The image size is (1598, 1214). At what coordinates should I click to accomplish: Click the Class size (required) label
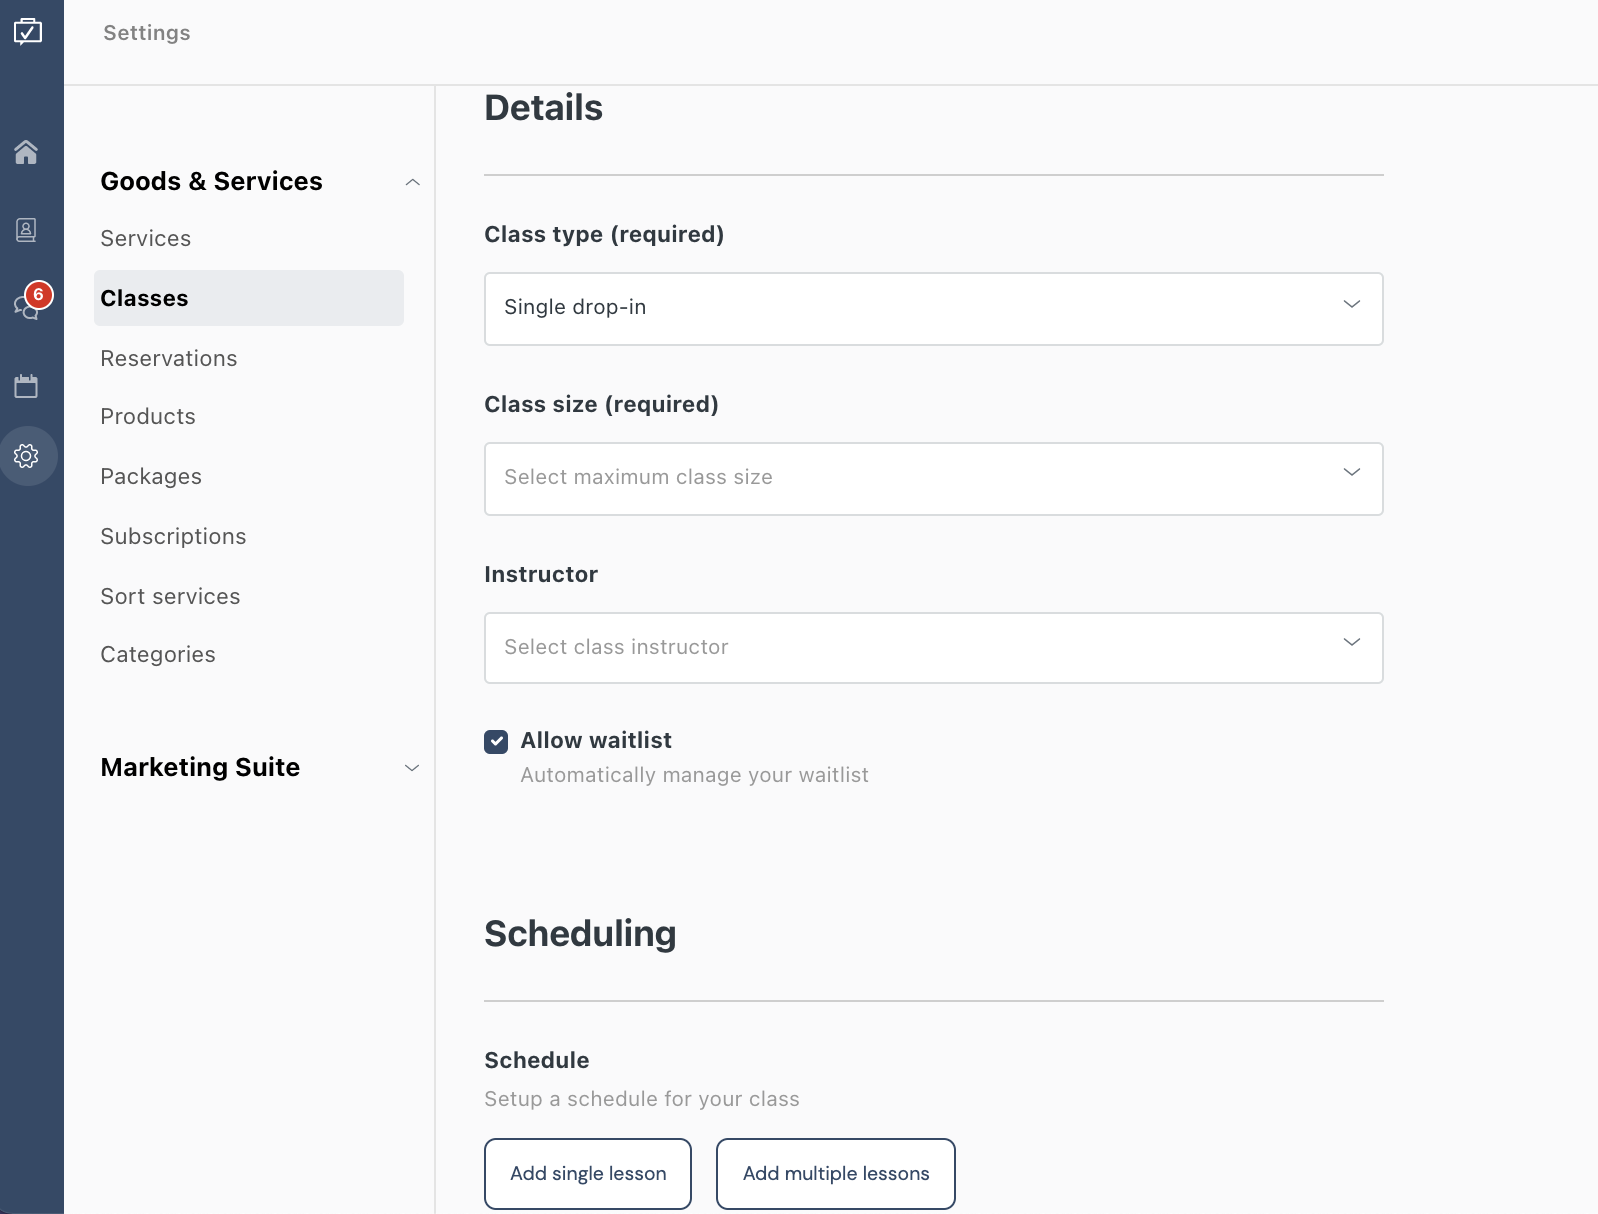(602, 404)
